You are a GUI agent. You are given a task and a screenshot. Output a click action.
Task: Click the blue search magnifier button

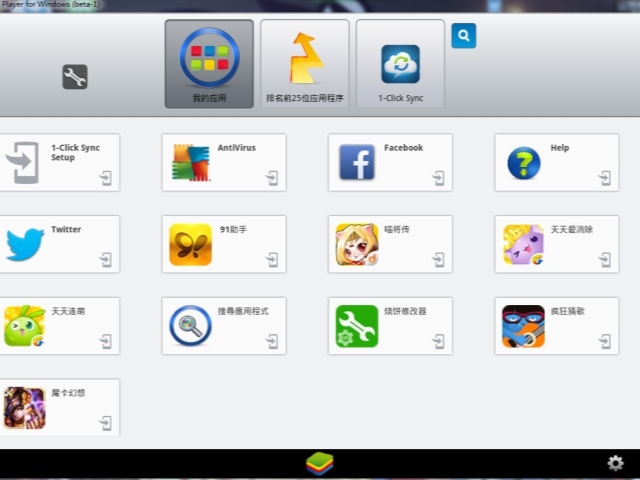464,36
